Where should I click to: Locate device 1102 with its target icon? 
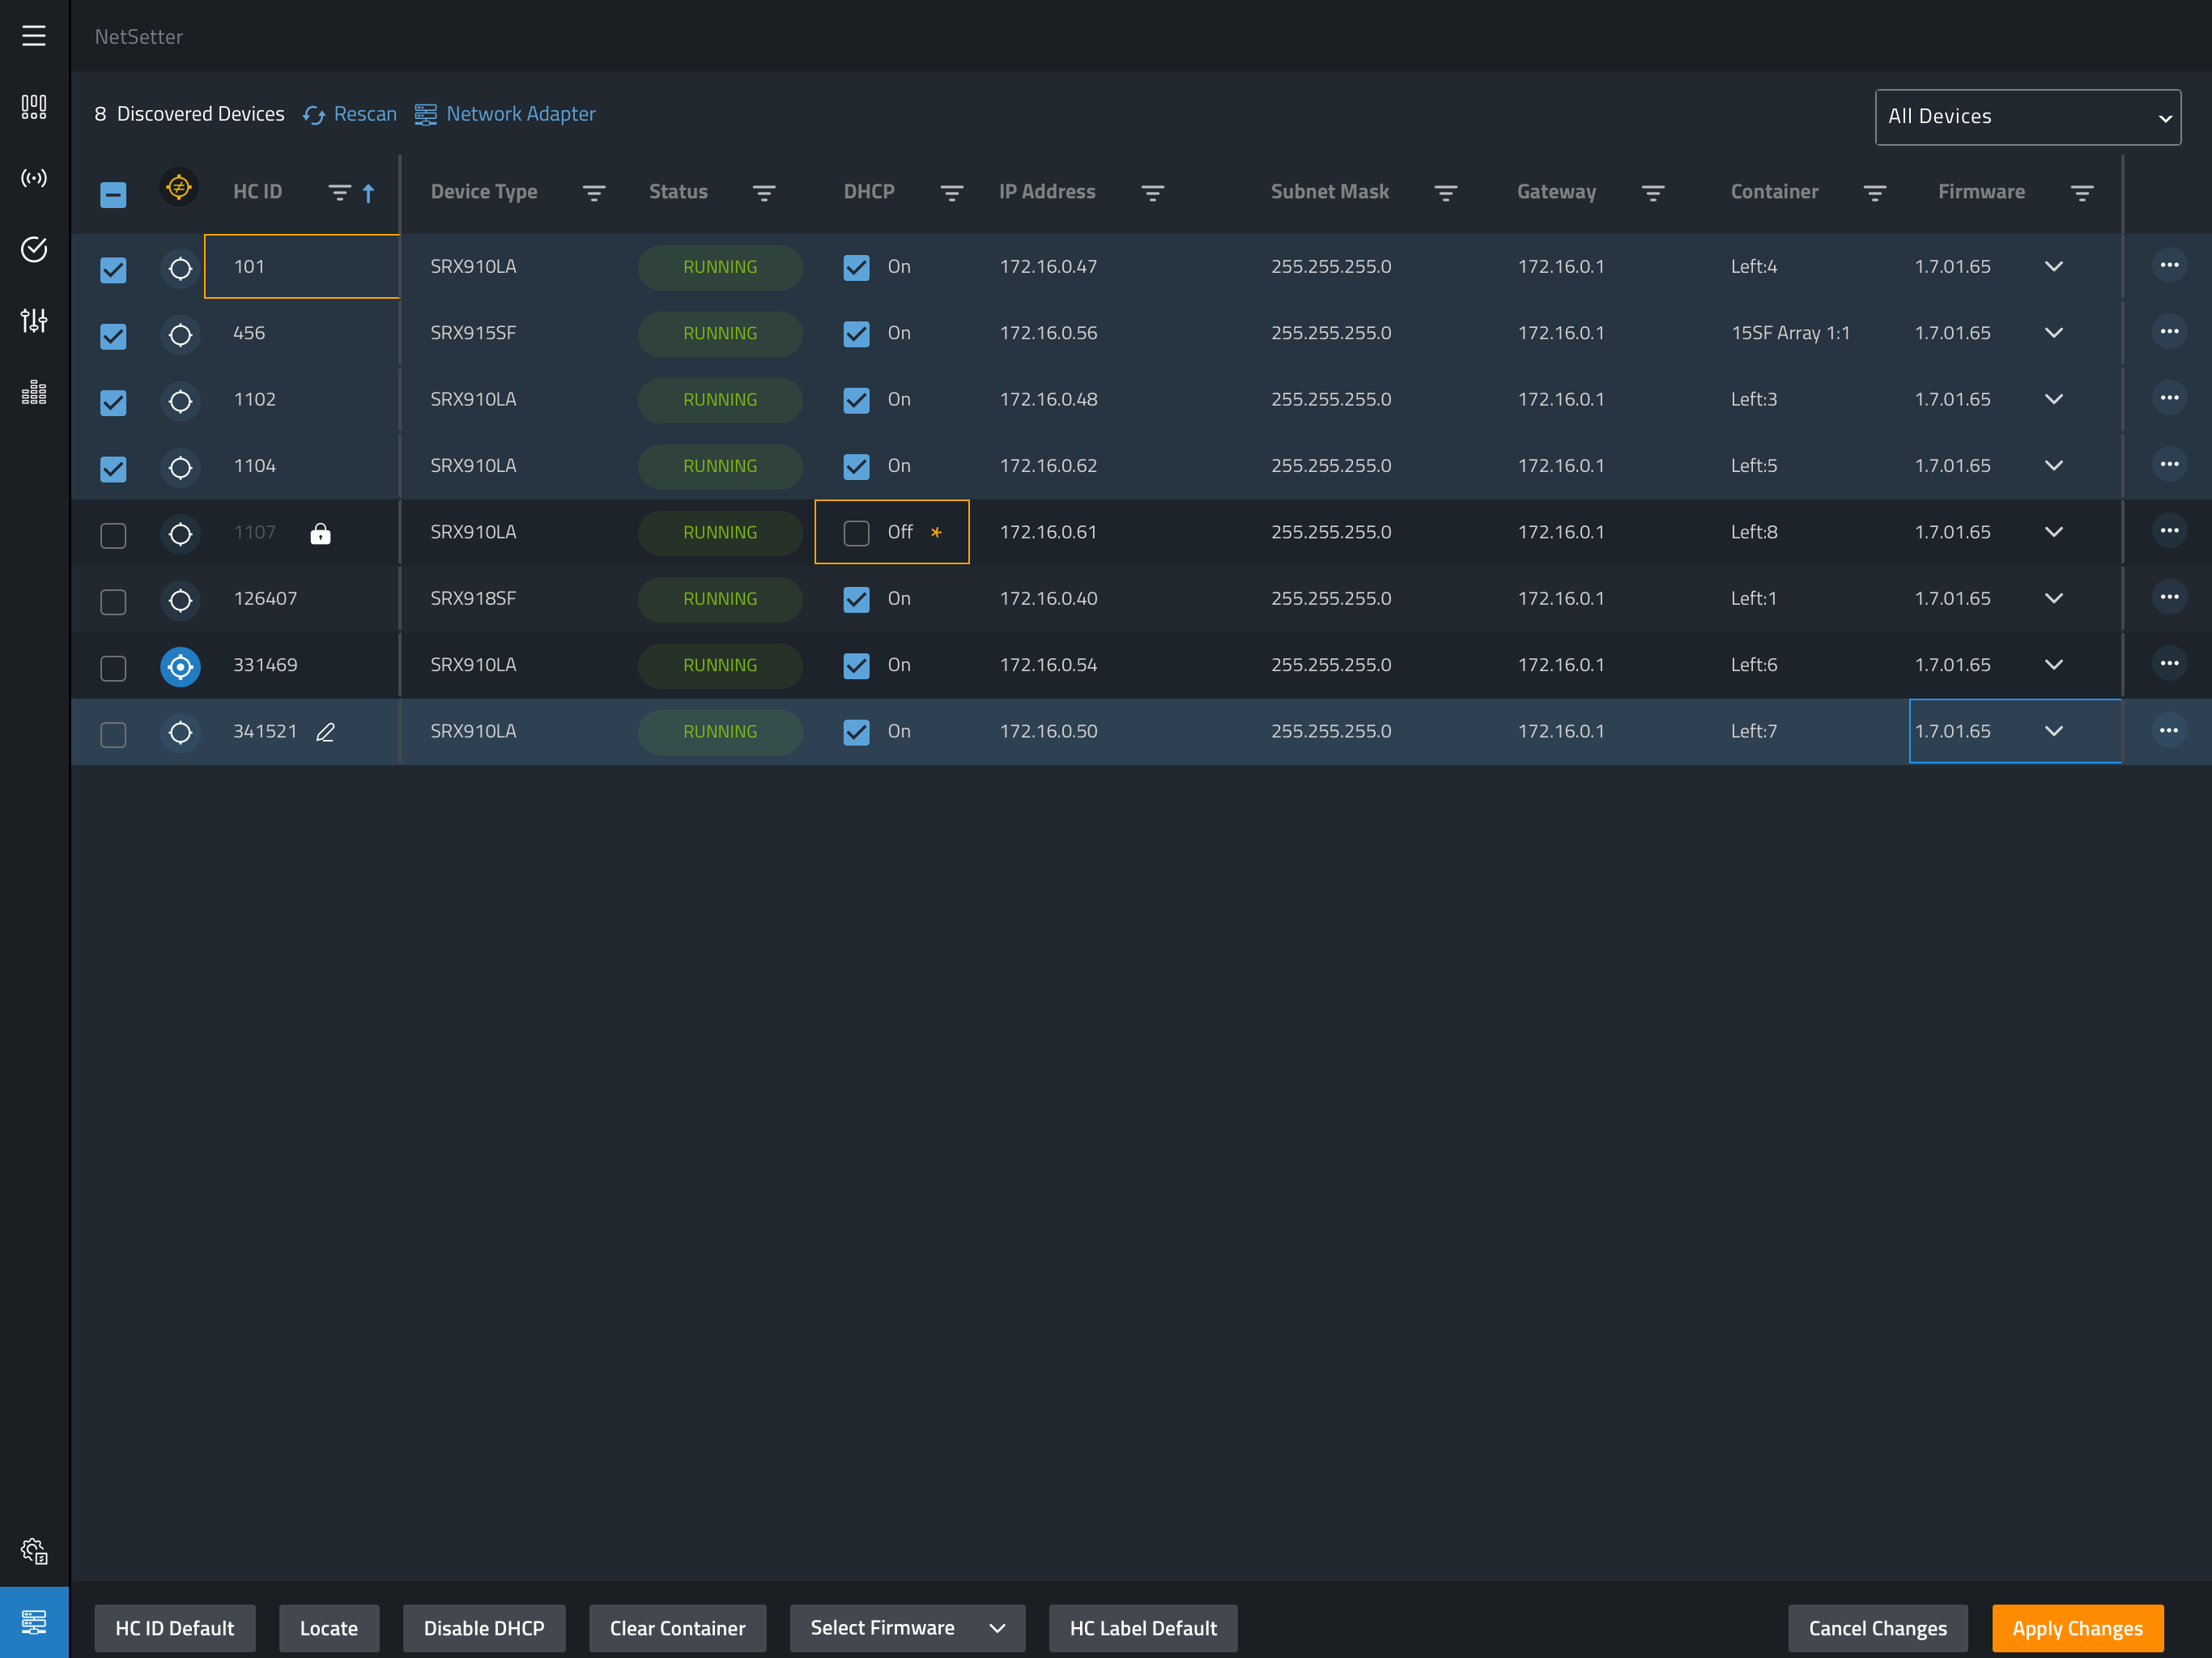(180, 401)
